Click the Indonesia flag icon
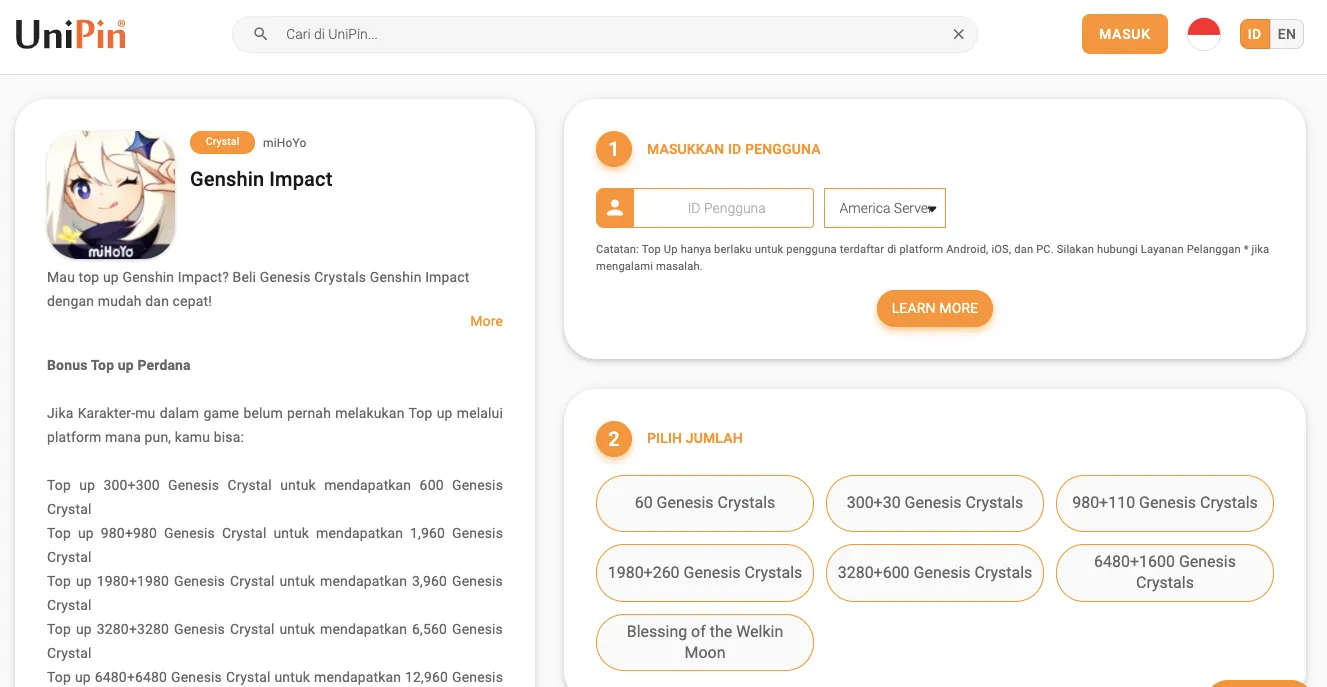This screenshot has height=687, width=1327. tap(1203, 34)
